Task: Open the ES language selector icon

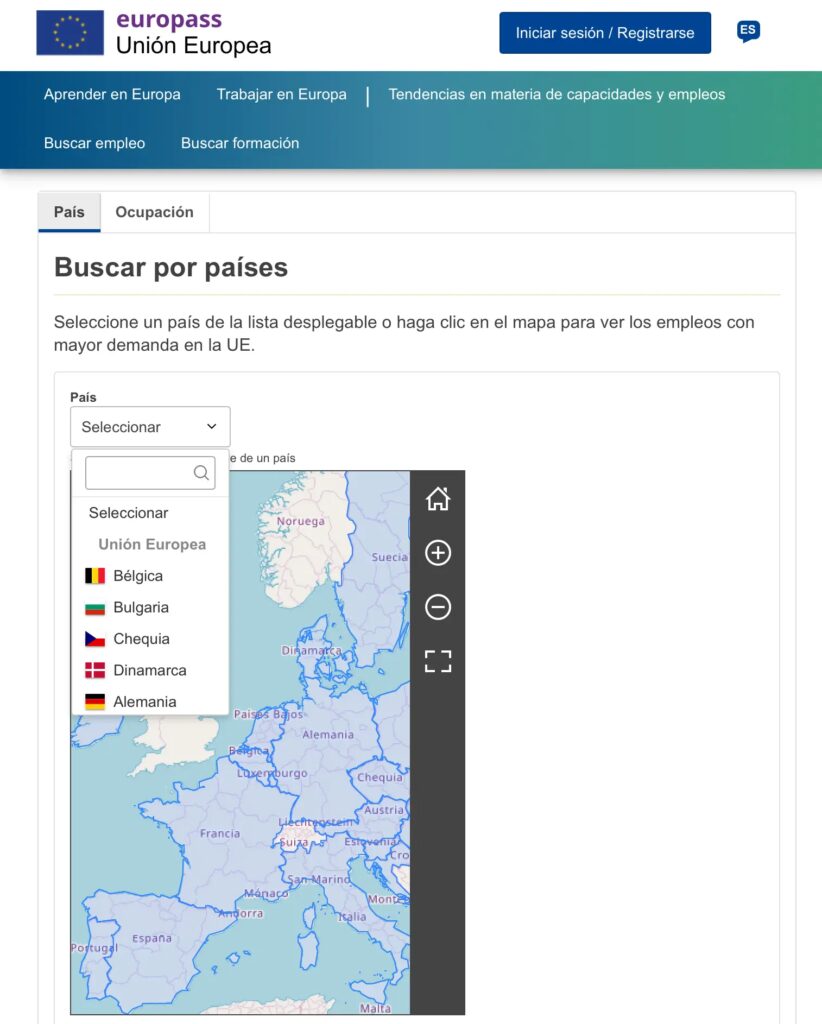Action: pos(747,32)
